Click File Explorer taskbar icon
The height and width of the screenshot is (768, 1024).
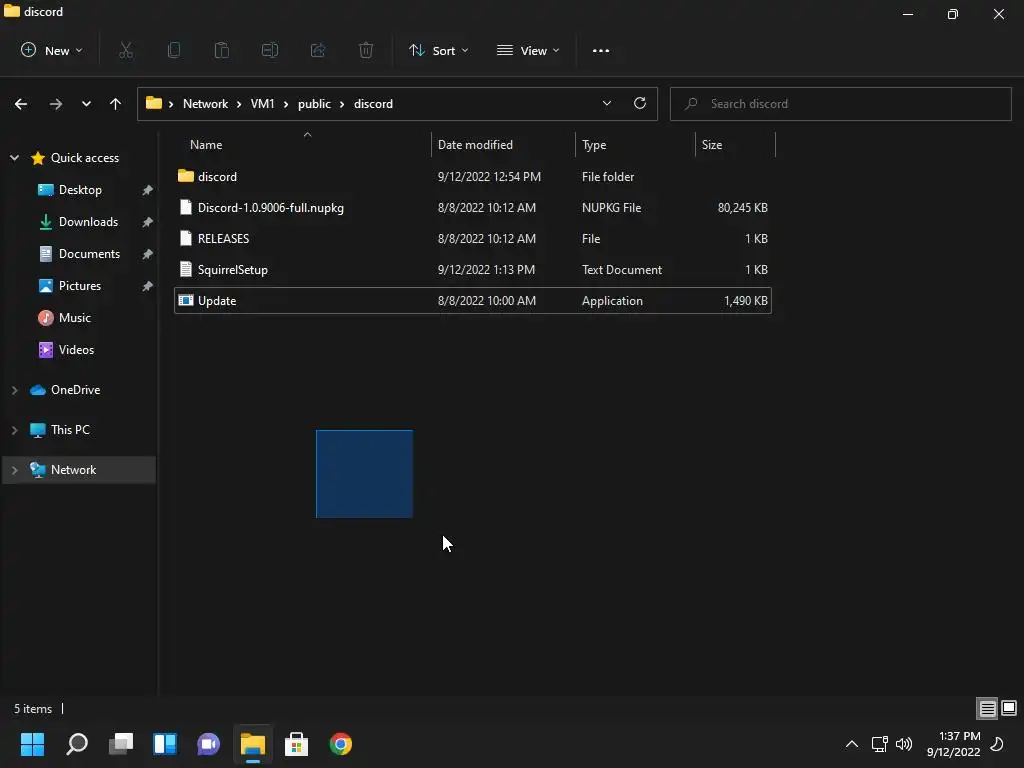click(x=253, y=744)
